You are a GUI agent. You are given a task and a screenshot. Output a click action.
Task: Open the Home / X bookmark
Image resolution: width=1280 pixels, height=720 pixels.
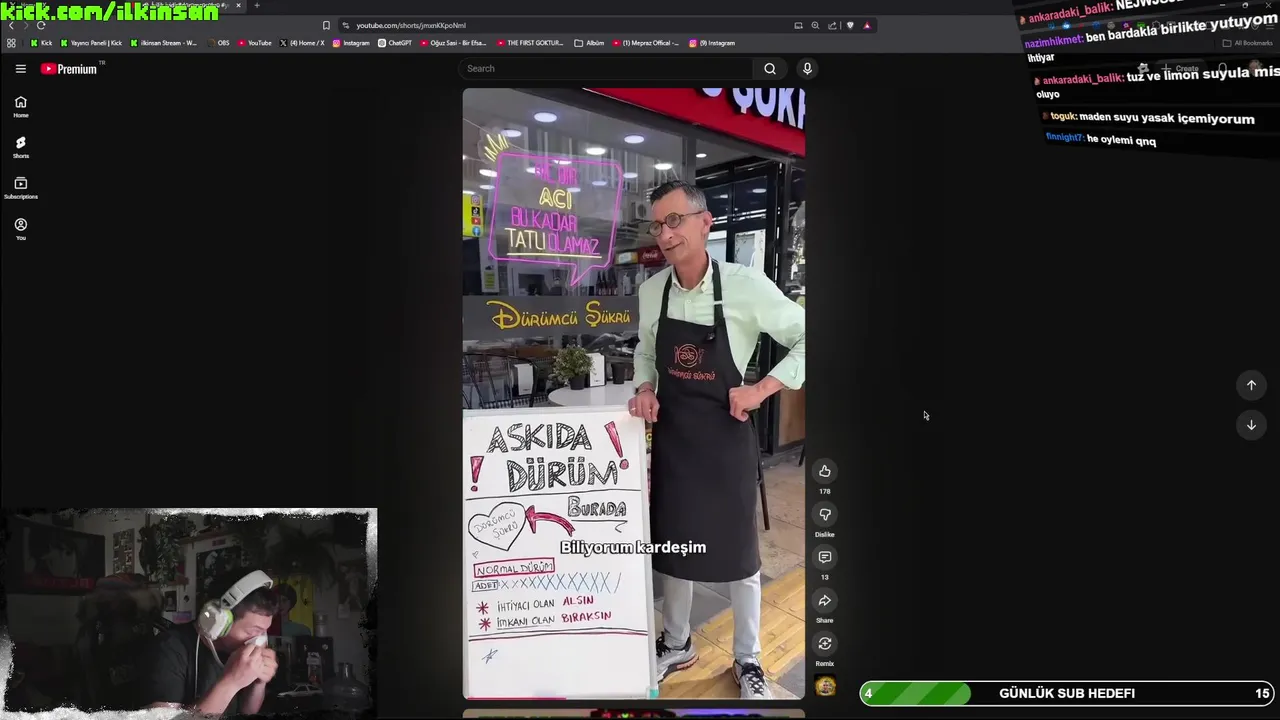[303, 43]
